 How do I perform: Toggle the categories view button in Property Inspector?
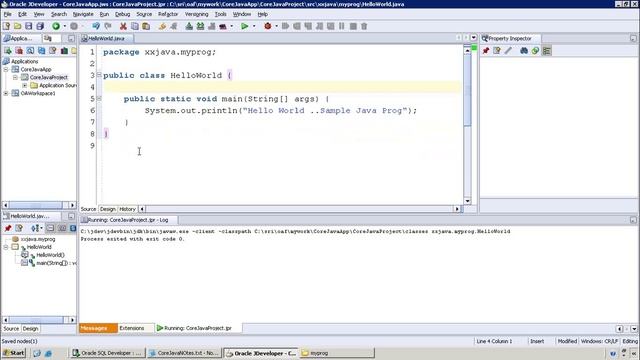pos(547,51)
